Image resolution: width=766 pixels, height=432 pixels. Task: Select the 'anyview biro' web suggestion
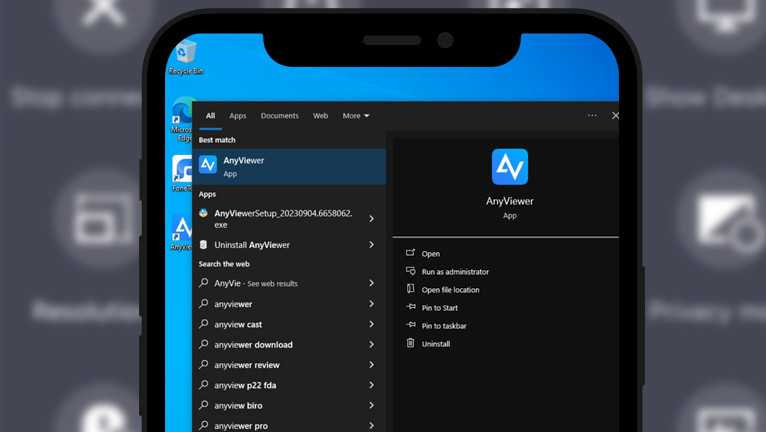(x=289, y=405)
